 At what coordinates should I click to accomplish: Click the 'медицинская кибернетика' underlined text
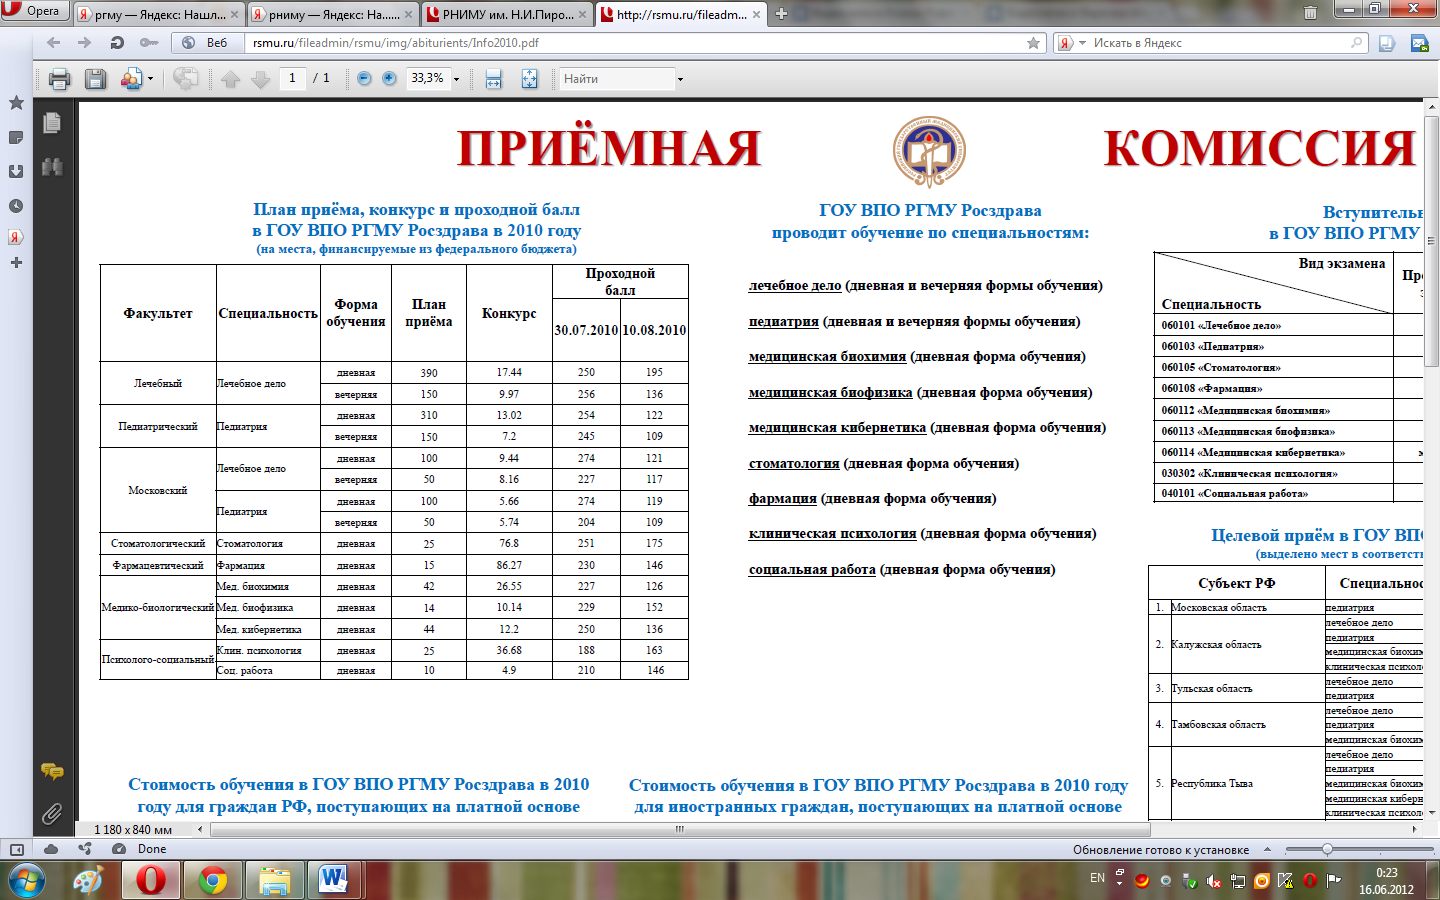point(837,428)
